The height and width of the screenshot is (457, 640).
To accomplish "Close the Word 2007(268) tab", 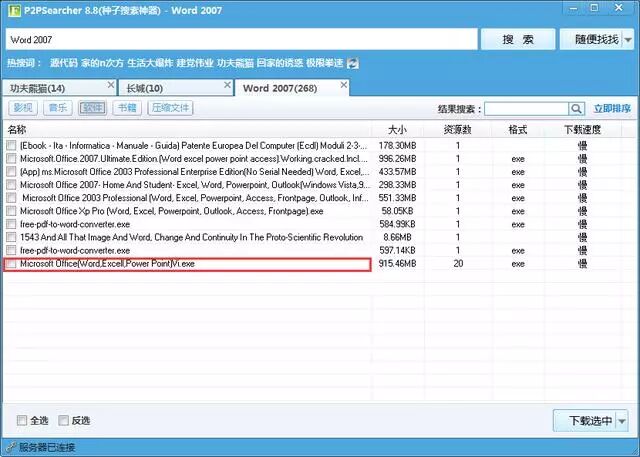I will 344,85.
